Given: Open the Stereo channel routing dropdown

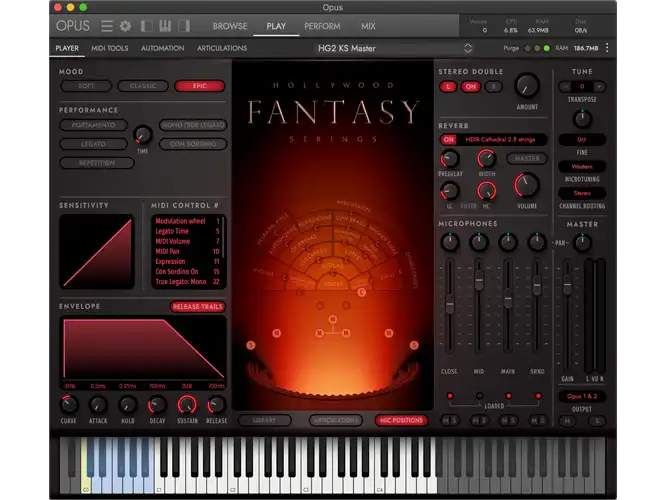Looking at the screenshot, I should [582, 193].
